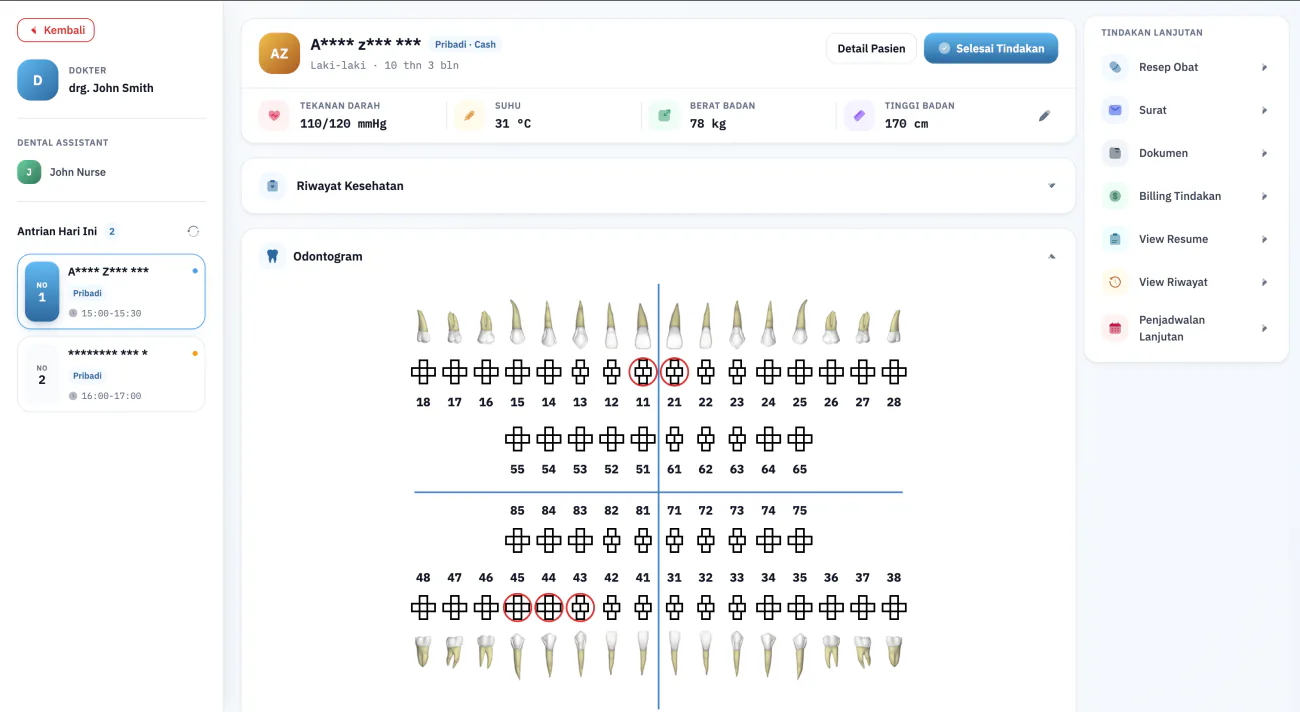Viewport: 1300px width, 712px height.
Task: Open the Surat menu item
Action: point(1186,110)
